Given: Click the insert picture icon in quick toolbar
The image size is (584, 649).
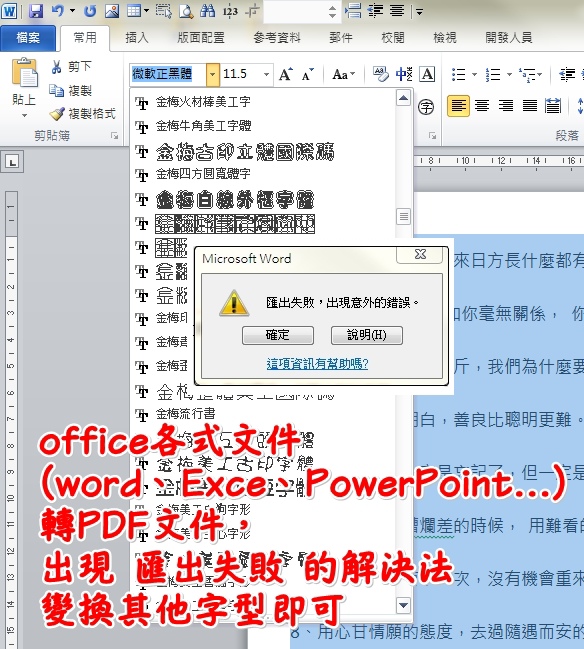Looking at the screenshot, I should click(112, 11).
